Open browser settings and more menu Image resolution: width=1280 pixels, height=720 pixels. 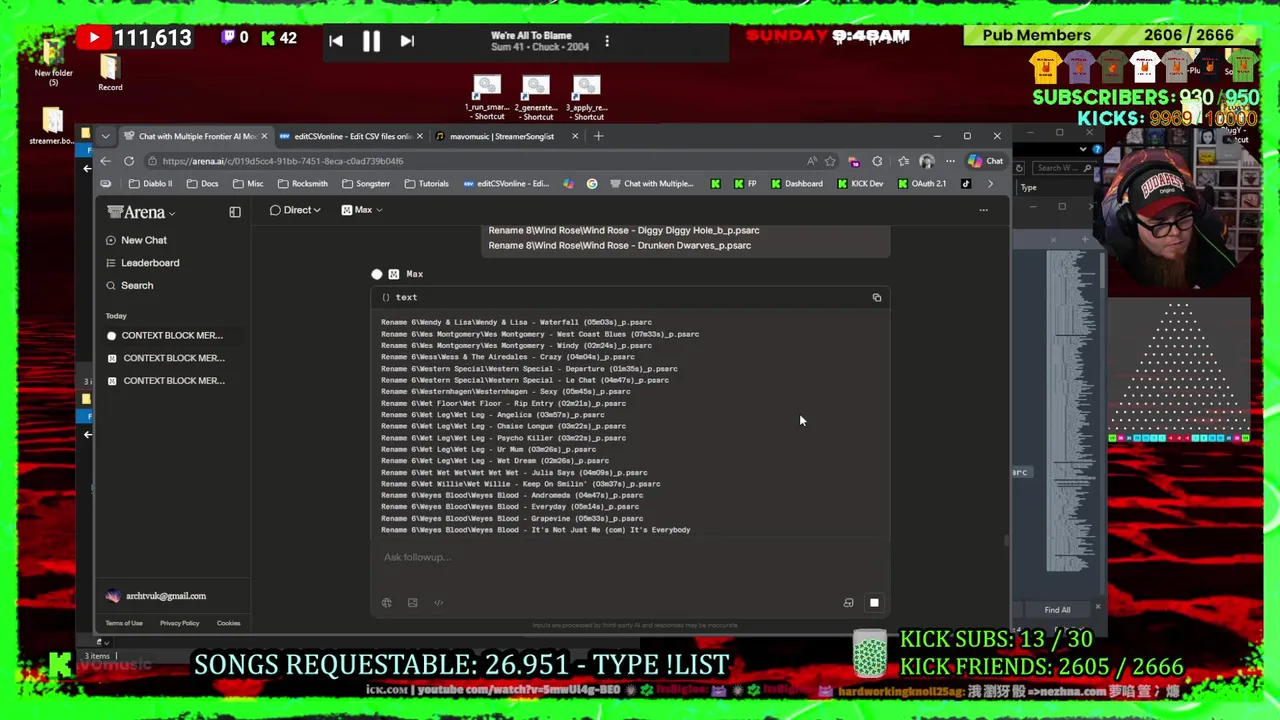[951, 161]
